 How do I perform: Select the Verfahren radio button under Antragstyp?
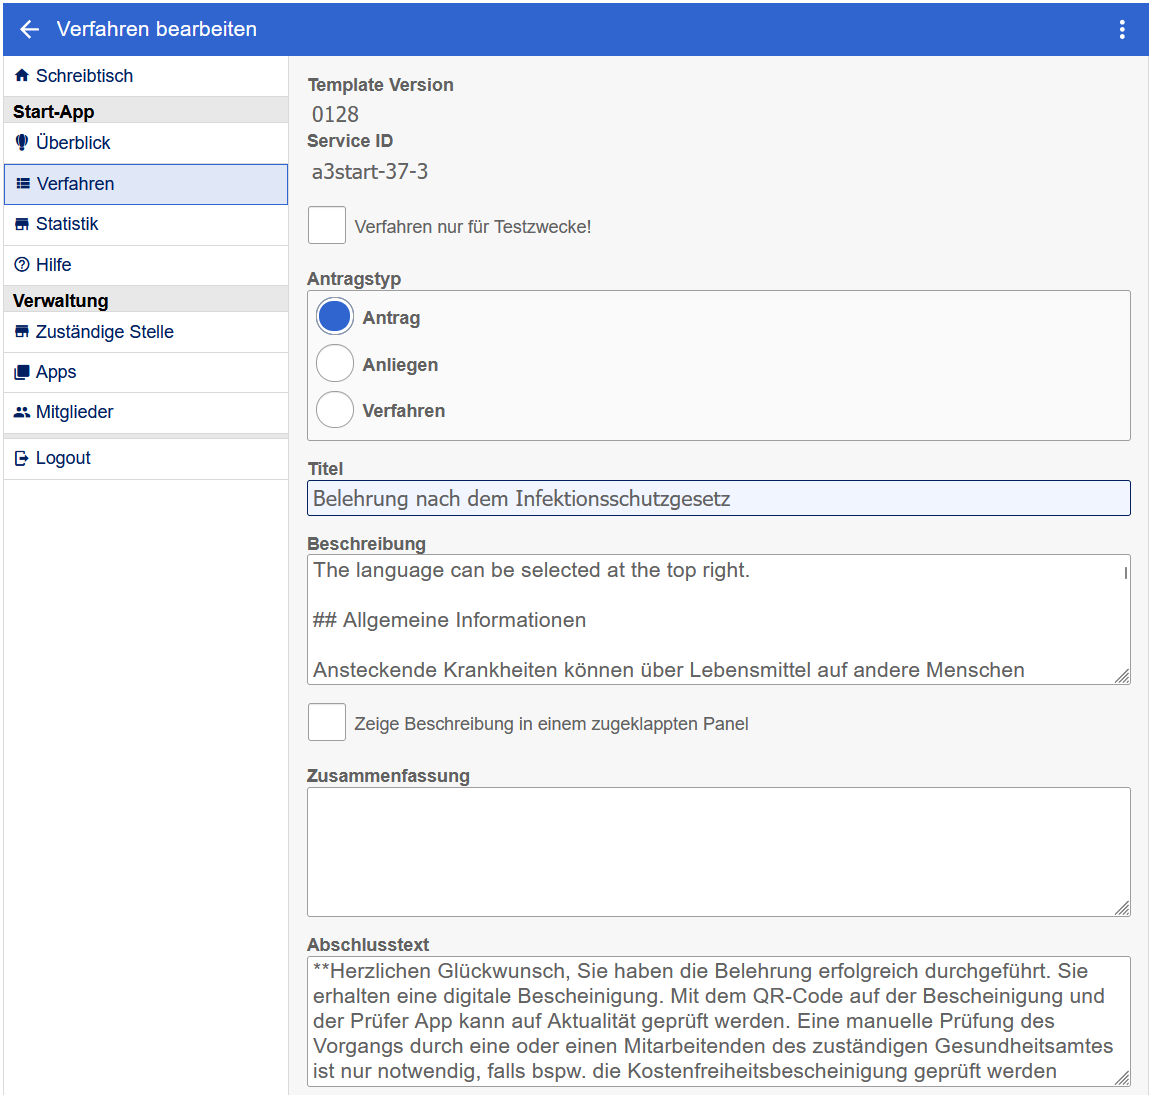[x=334, y=410]
